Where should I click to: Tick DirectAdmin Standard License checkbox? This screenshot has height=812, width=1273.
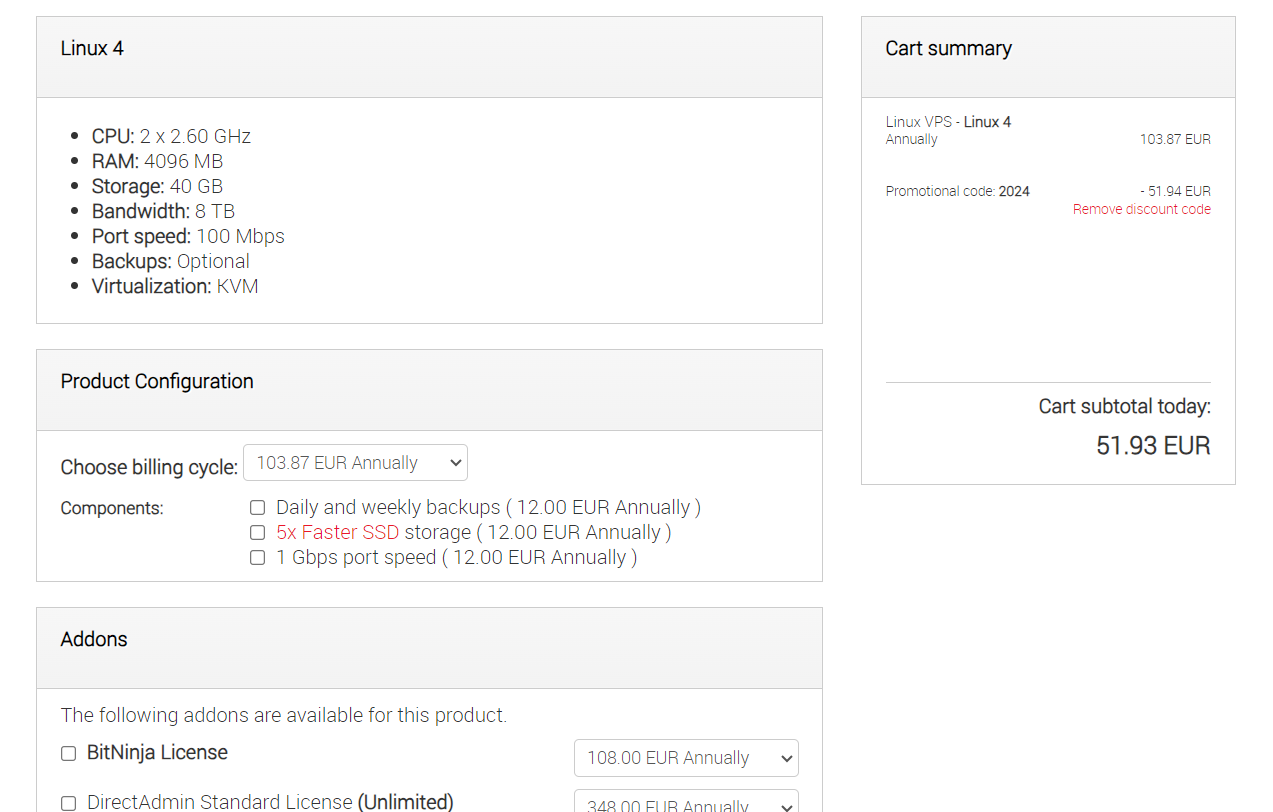(x=68, y=803)
